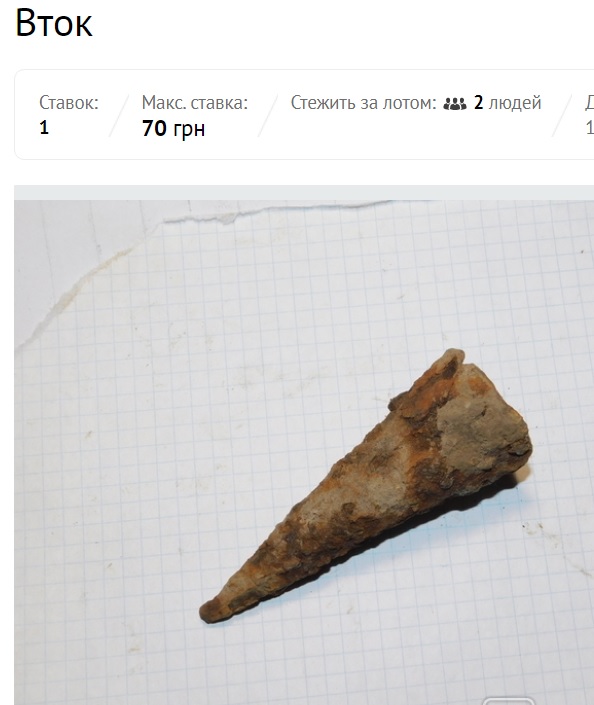
Task: Click the bid count "1"
Action: pyautogui.click(x=44, y=128)
